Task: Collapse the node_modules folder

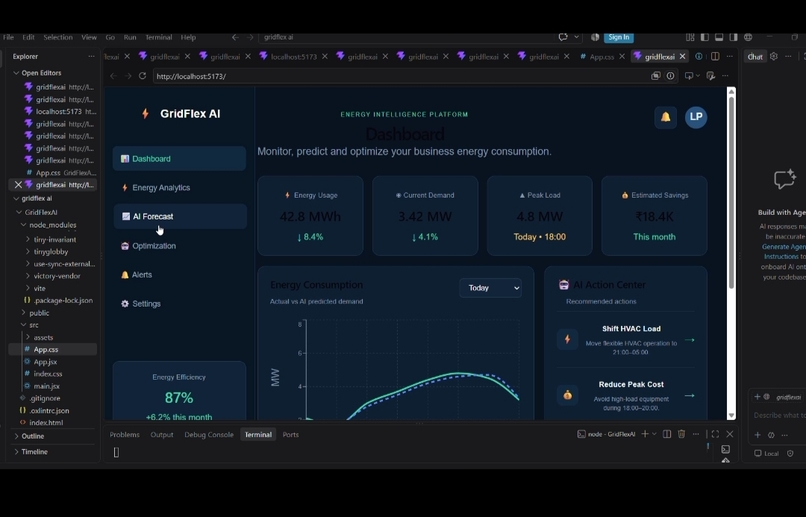Action: coord(23,225)
